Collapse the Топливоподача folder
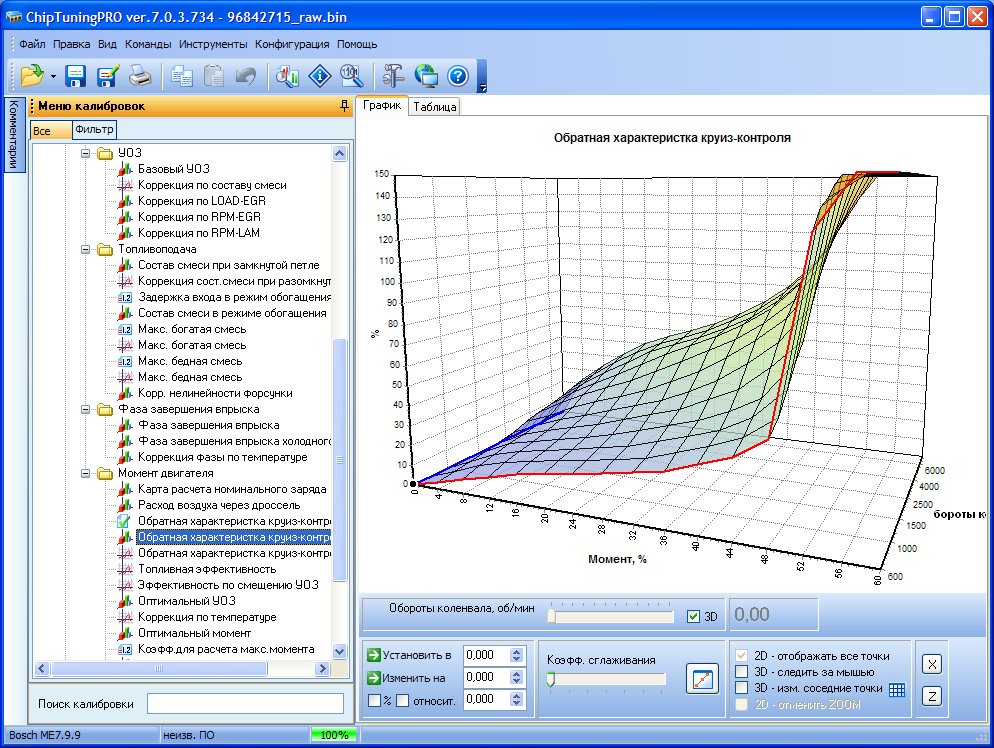This screenshot has width=994, height=748. tap(87, 249)
